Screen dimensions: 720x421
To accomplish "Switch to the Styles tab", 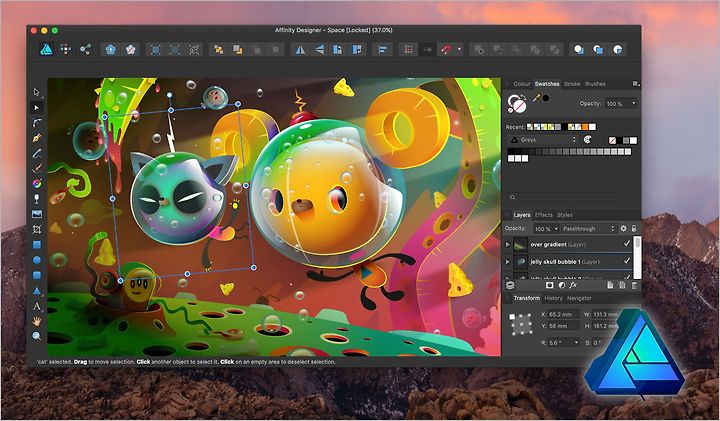I will click(565, 215).
